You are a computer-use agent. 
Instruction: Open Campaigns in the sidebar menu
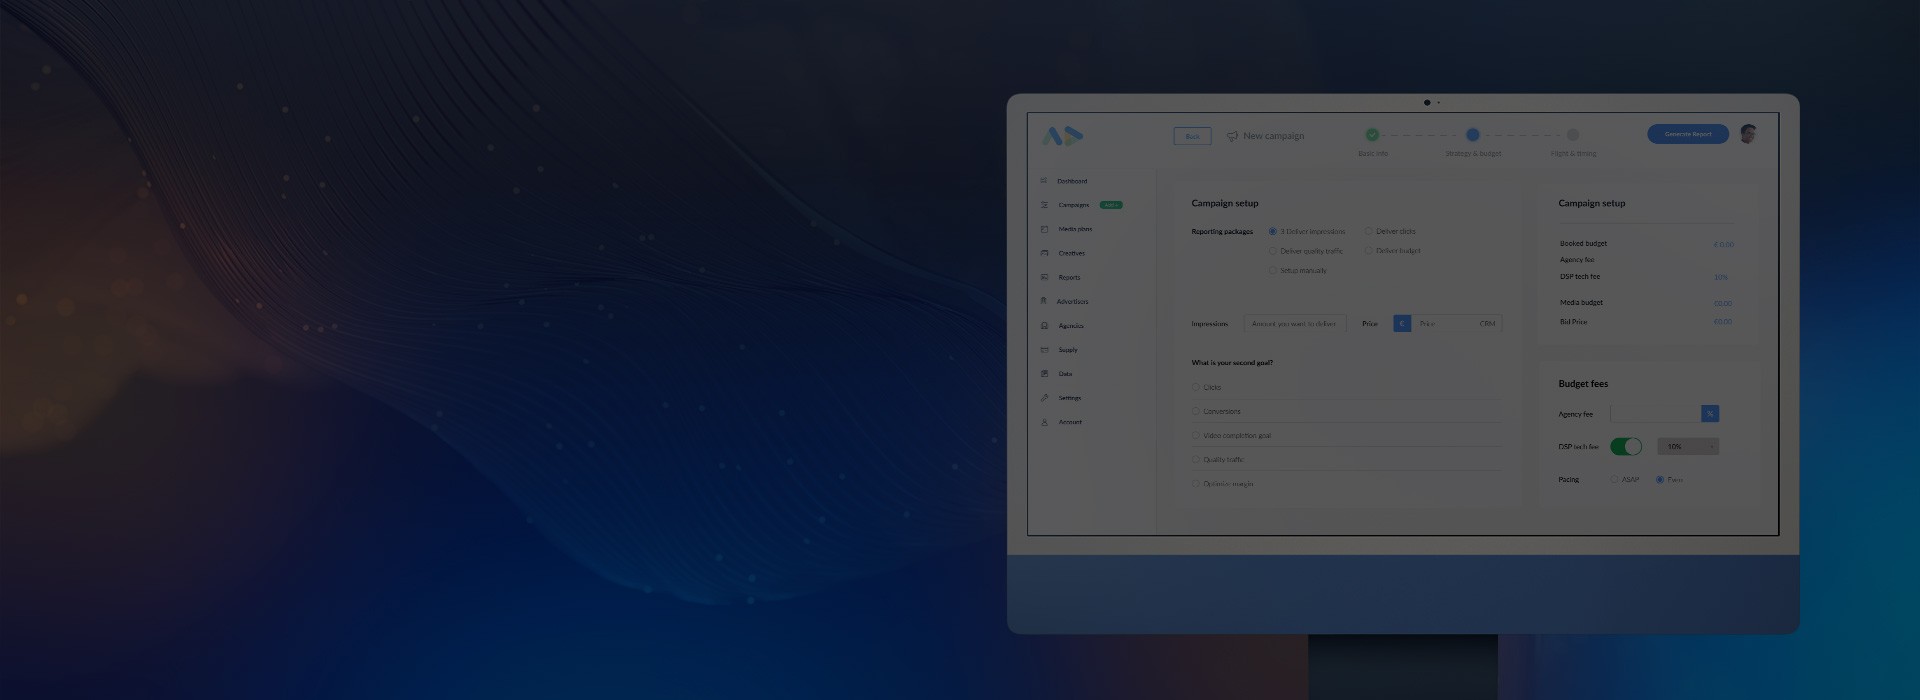1073,205
